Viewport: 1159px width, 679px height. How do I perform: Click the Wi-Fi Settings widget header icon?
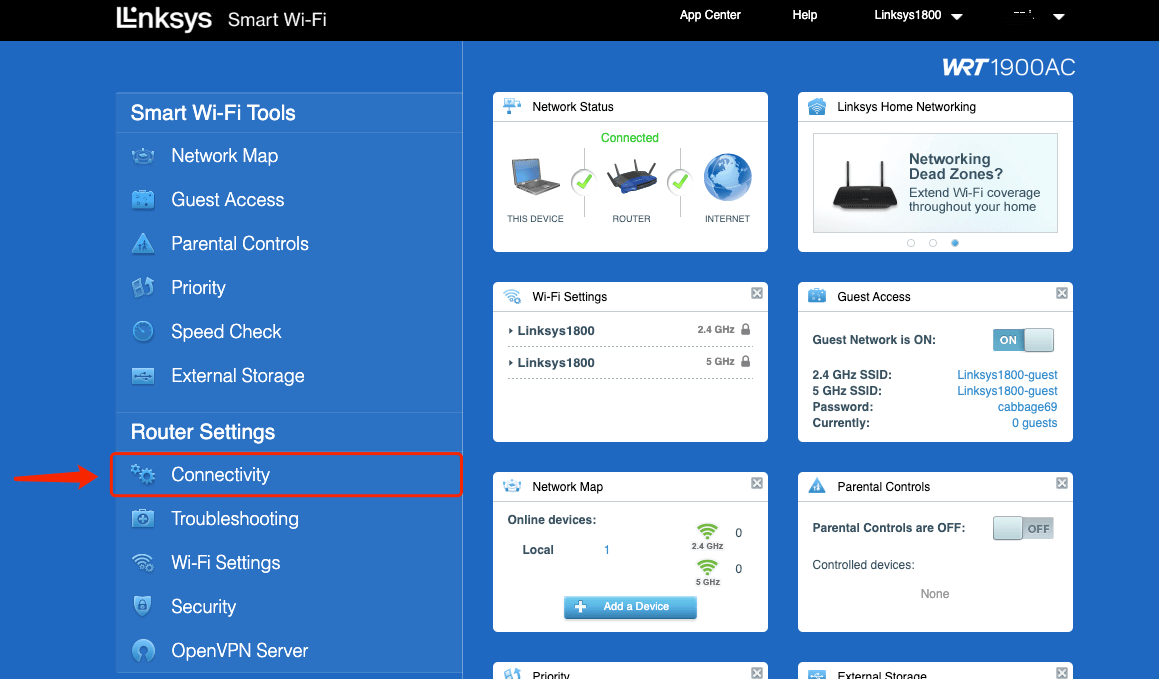(x=512, y=296)
